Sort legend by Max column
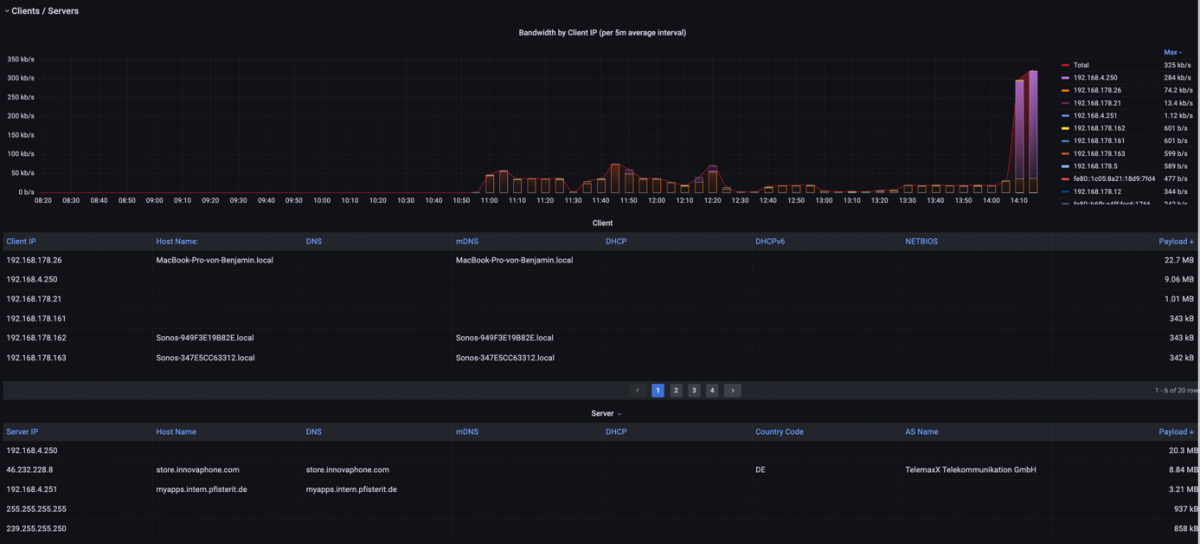This screenshot has height=544, width=1200. tap(1172, 52)
